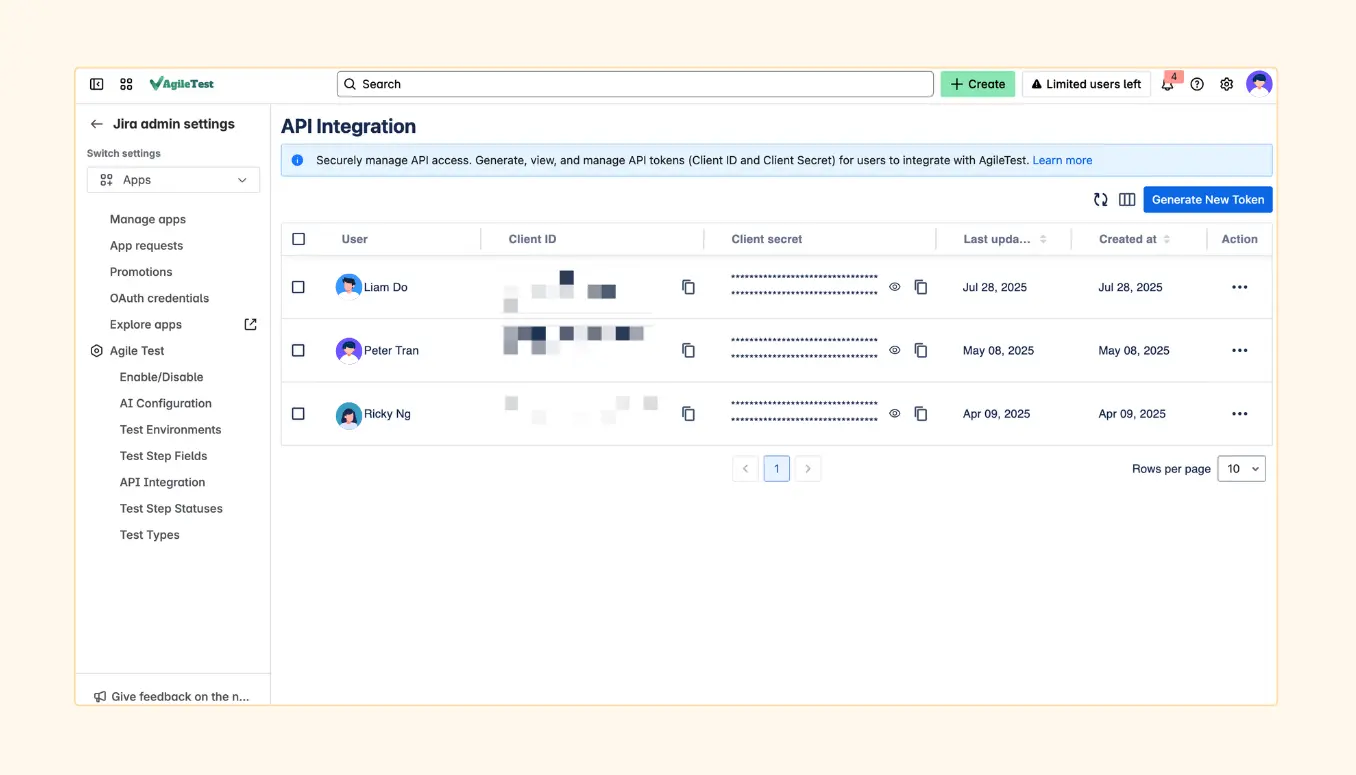Copy Liam Do's client secret

(x=921, y=287)
